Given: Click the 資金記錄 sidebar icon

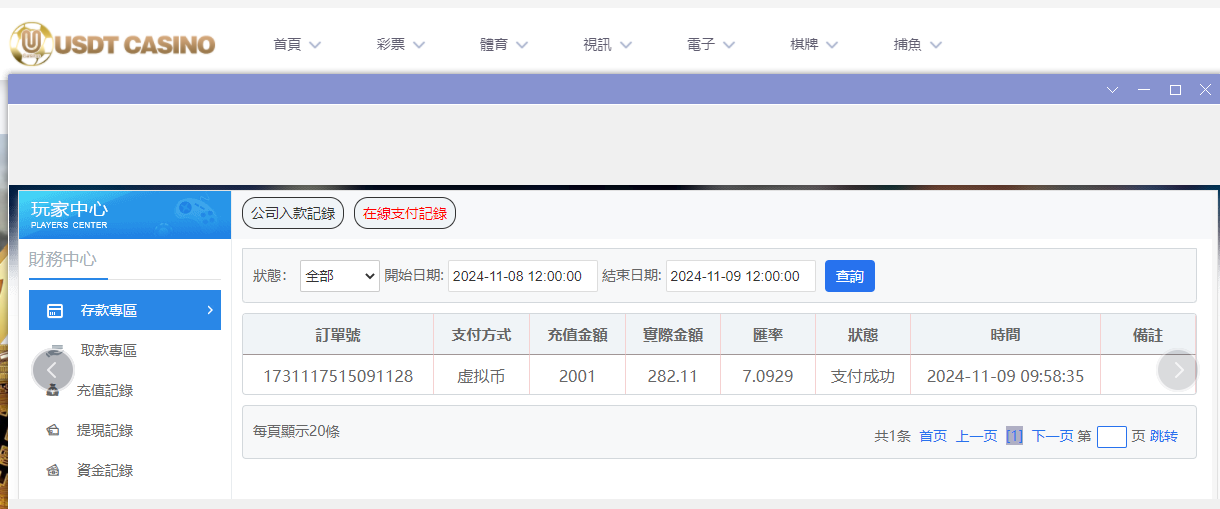Looking at the screenshot, I should [x=53, y=471].
